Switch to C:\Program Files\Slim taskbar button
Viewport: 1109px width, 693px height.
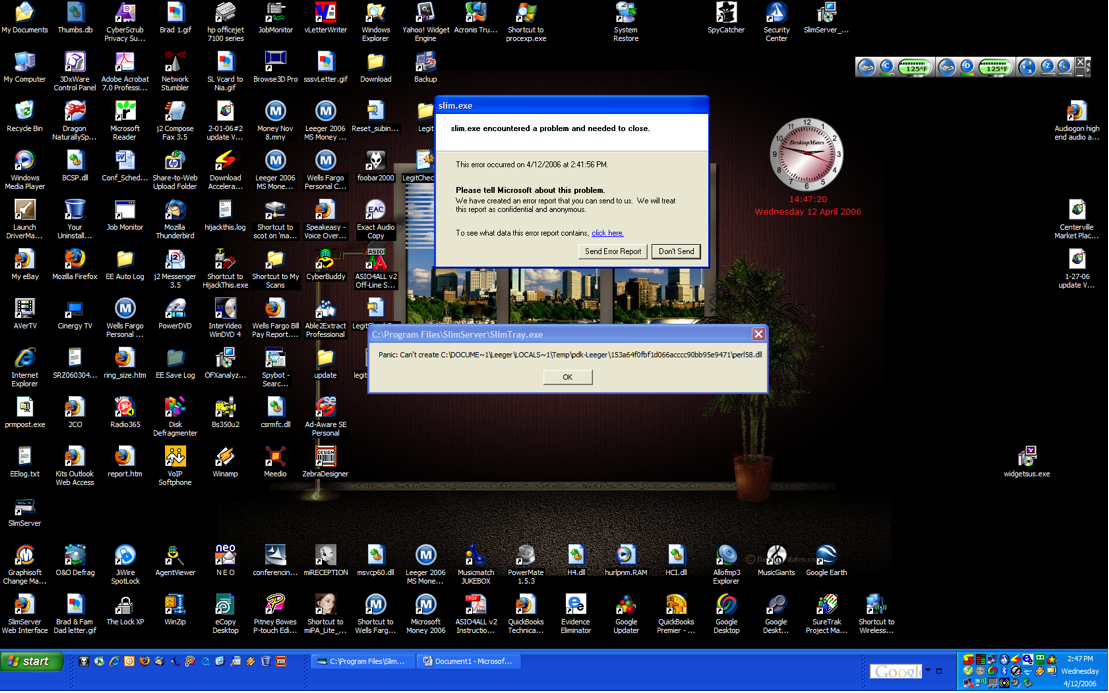point(361,662)
